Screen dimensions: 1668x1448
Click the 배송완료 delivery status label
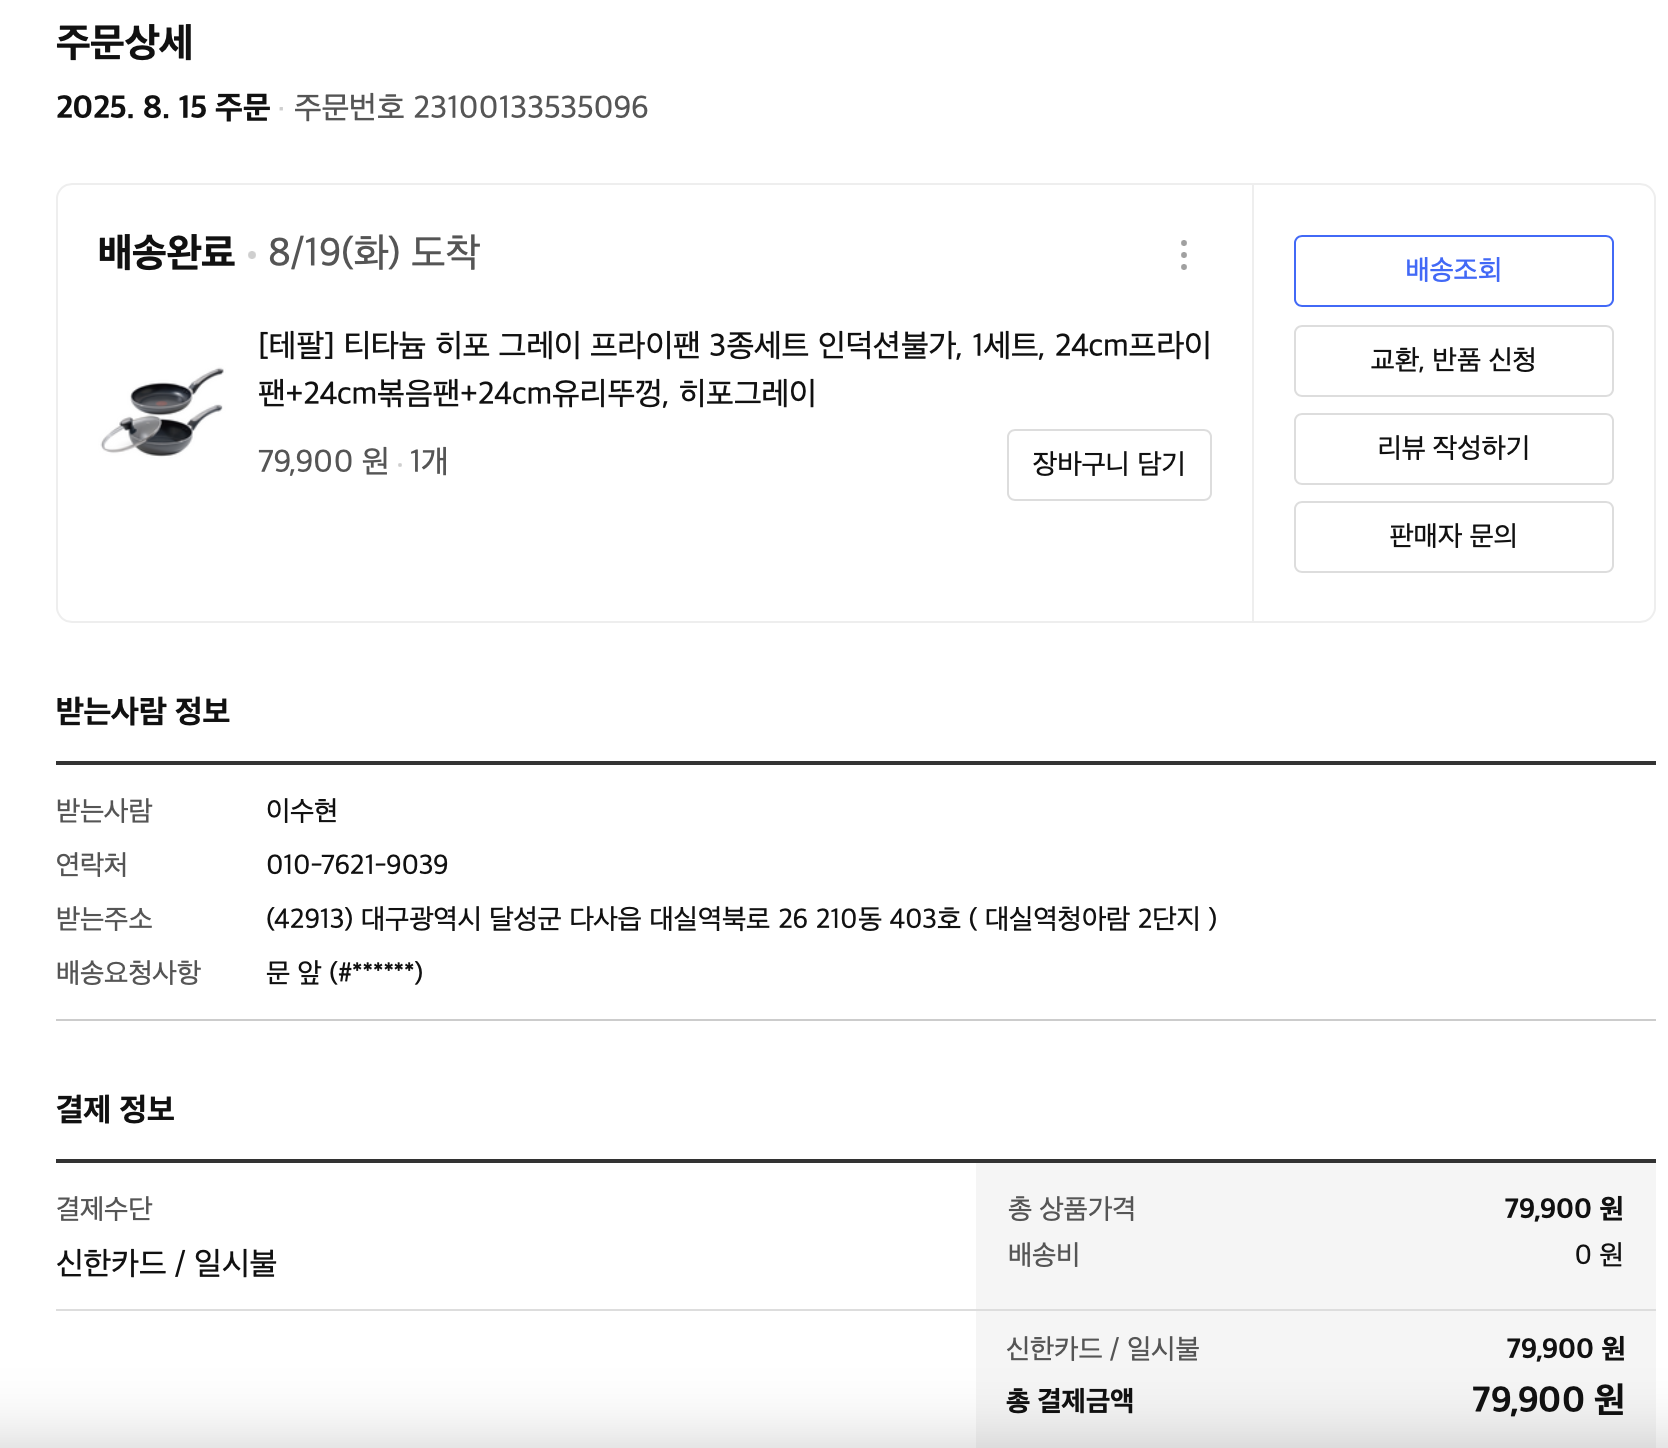click(x=166, y=252)
